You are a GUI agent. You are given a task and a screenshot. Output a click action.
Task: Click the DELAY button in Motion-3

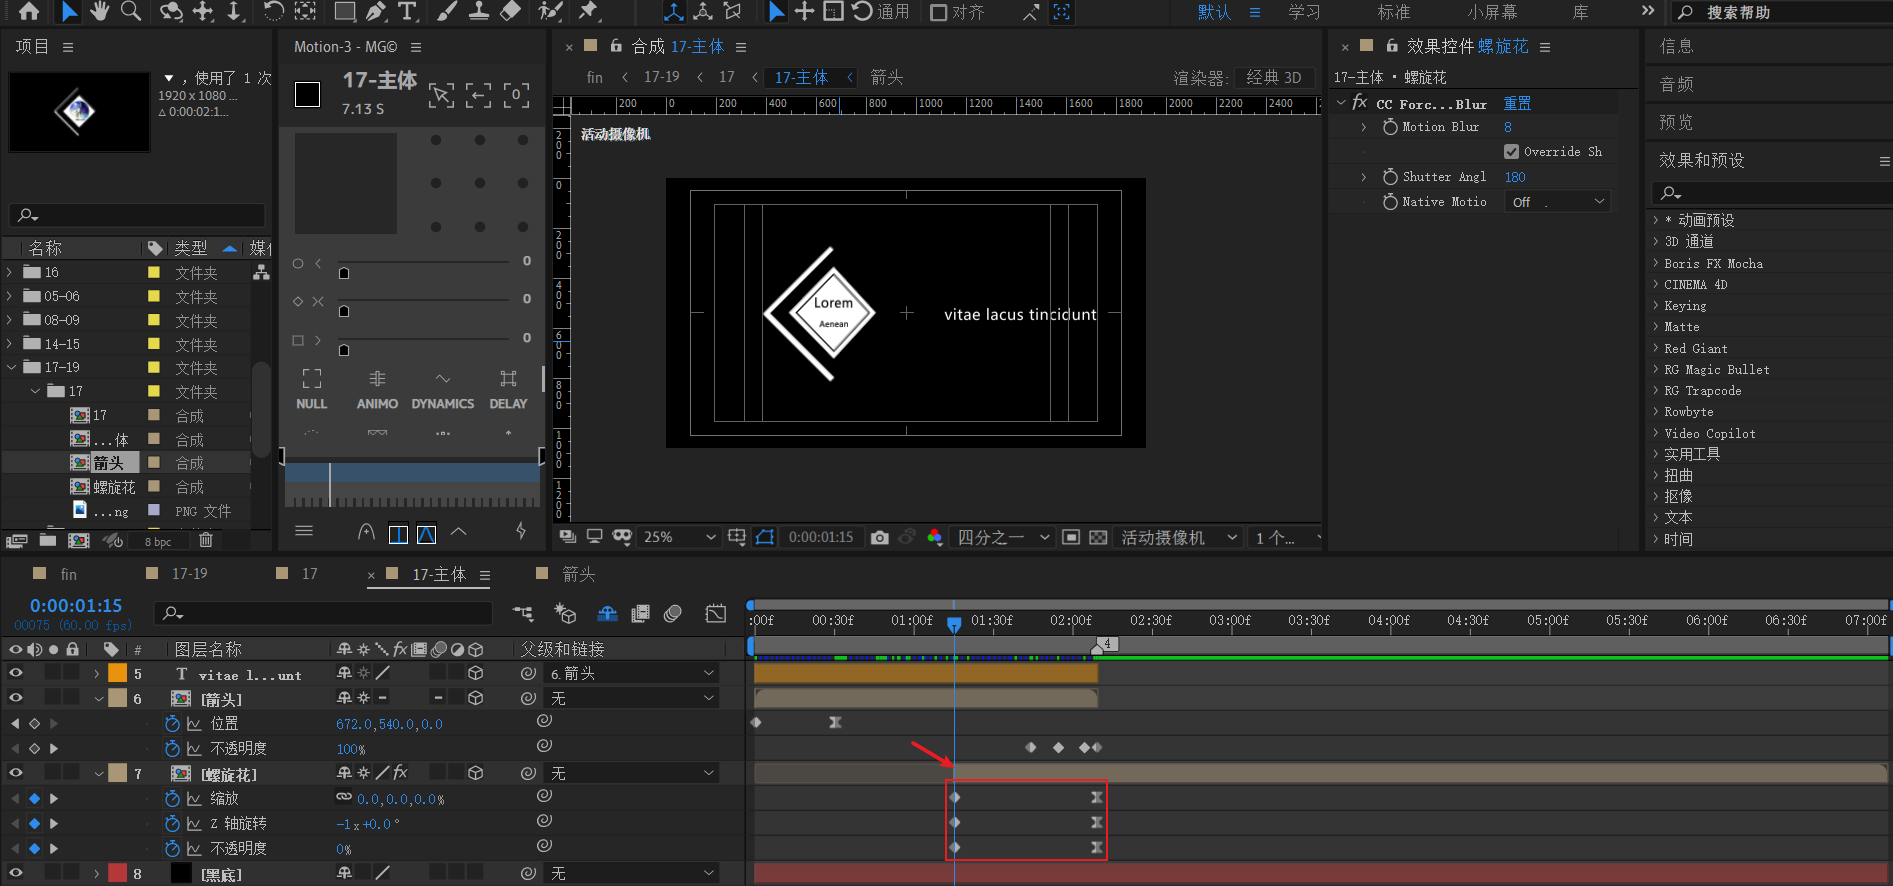click(508, 389)
